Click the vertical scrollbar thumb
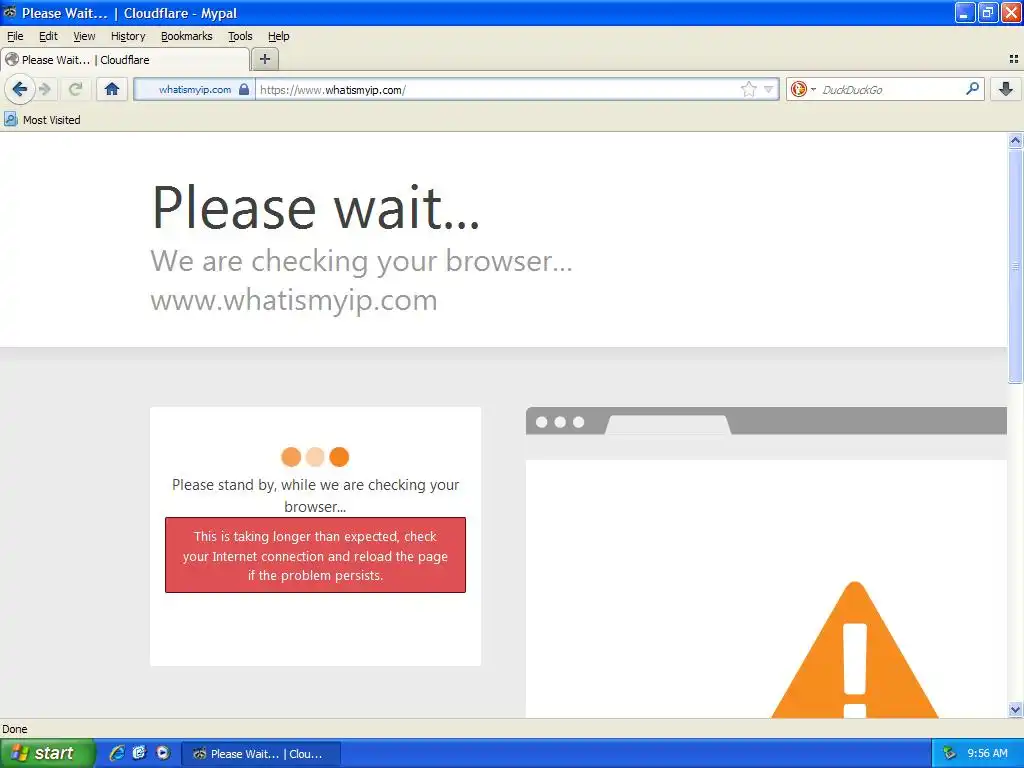1024x768 pixels. [x=1015, y=266]
